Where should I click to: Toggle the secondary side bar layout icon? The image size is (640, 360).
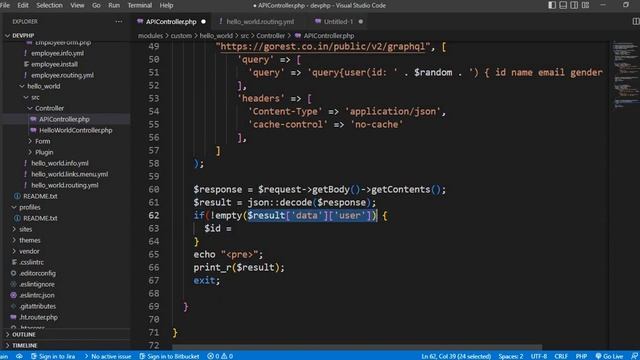[x=574, y=5]
